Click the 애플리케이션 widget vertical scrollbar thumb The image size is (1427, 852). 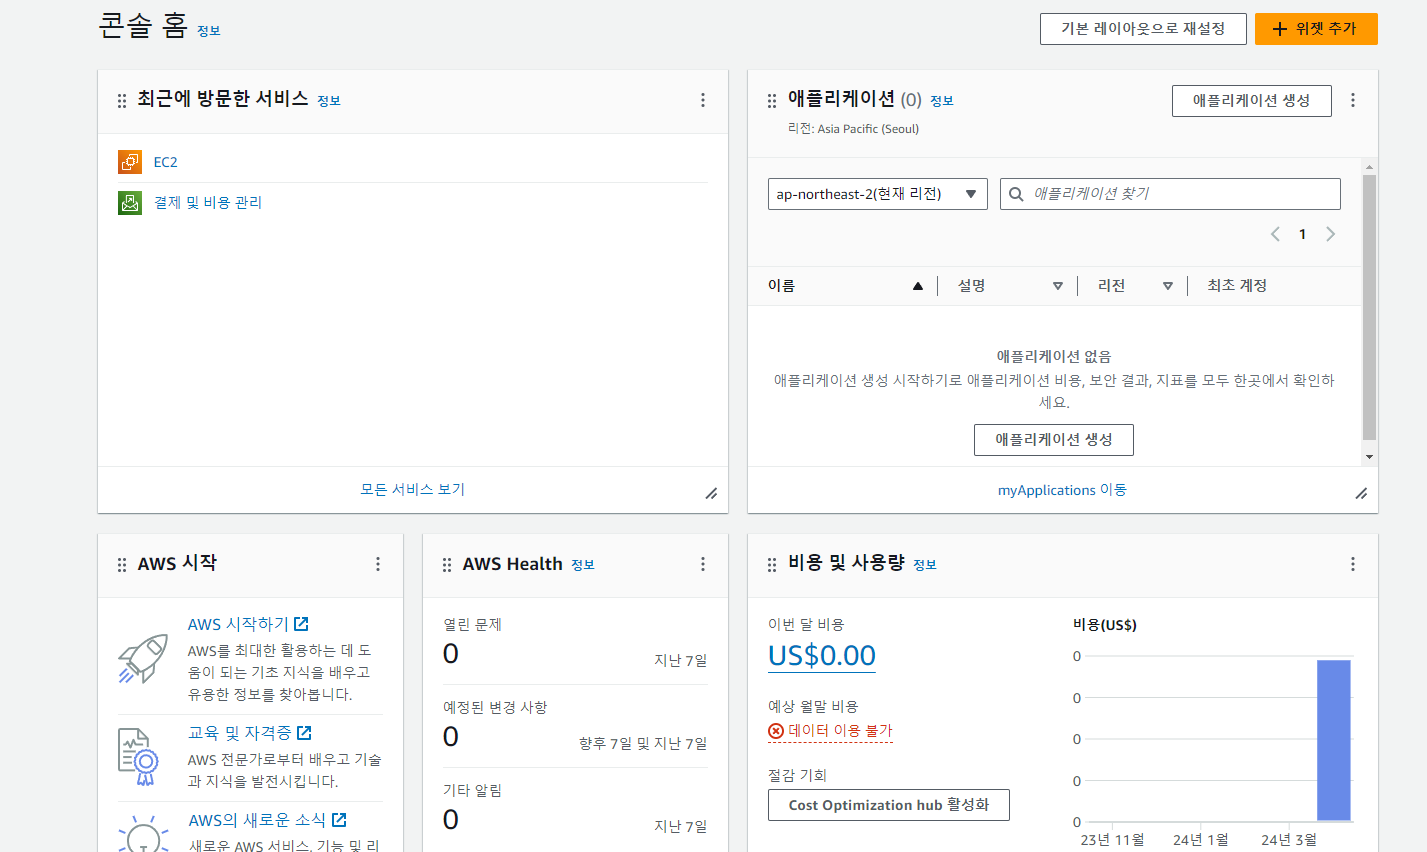coord(1370,307)
